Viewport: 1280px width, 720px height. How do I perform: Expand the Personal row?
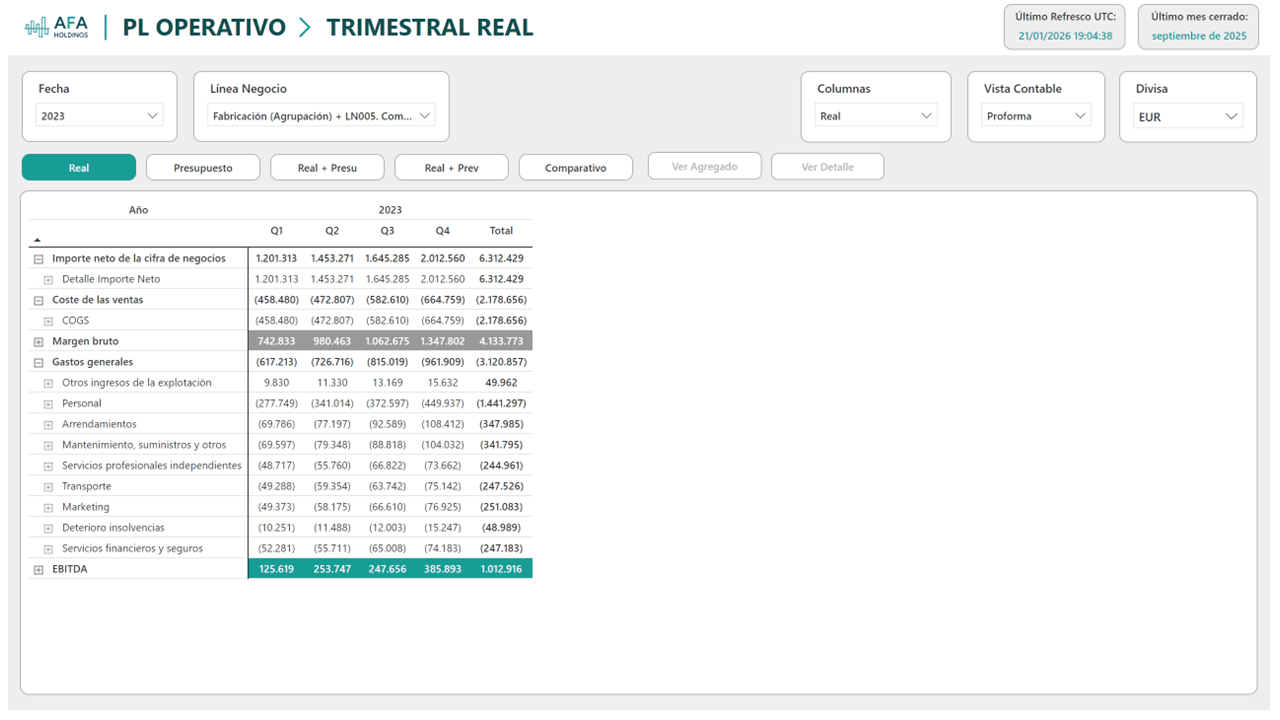[x=48, y=404]
